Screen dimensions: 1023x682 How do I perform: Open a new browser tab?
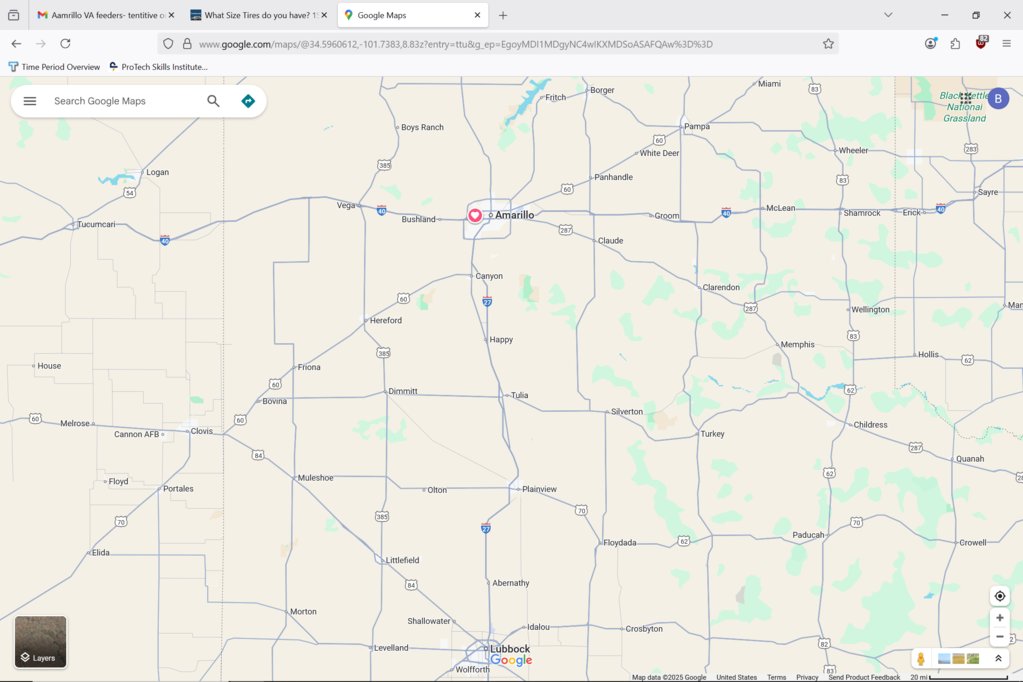[502, 15]
